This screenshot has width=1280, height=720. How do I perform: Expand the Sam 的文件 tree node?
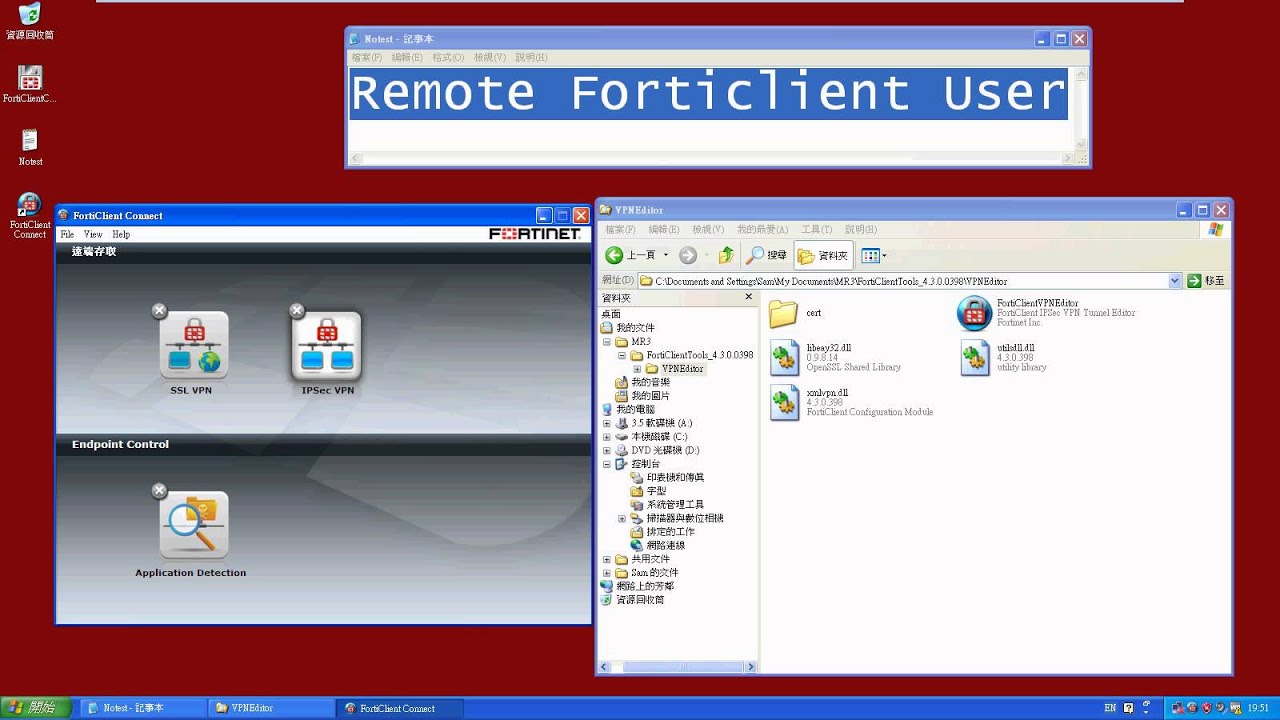pos(606,573)
